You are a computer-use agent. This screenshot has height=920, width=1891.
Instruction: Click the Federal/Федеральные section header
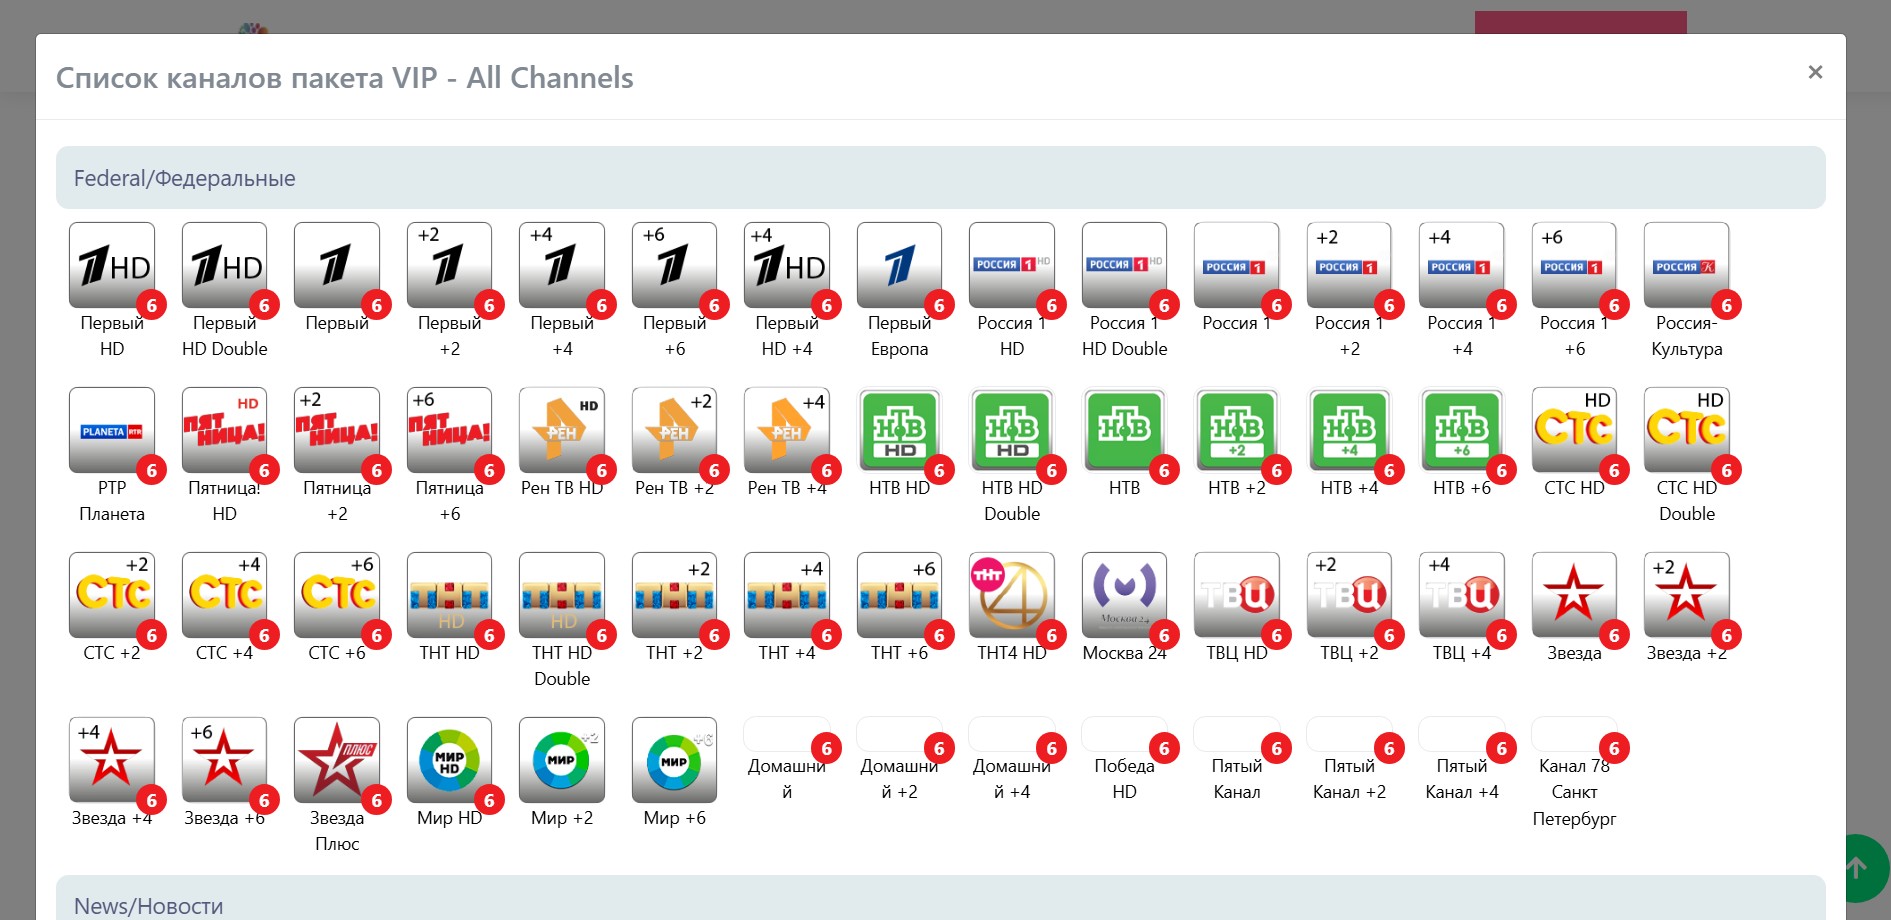click(184, 178)
